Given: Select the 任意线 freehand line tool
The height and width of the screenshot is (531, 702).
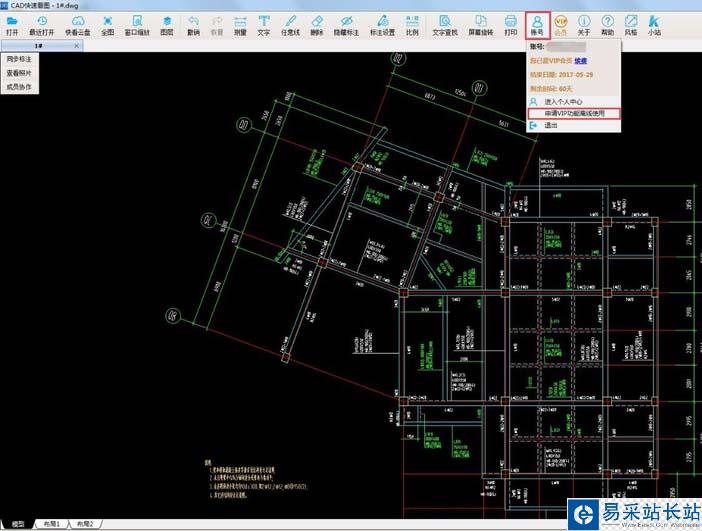Looking at the screenshot, I should point(290,26).
